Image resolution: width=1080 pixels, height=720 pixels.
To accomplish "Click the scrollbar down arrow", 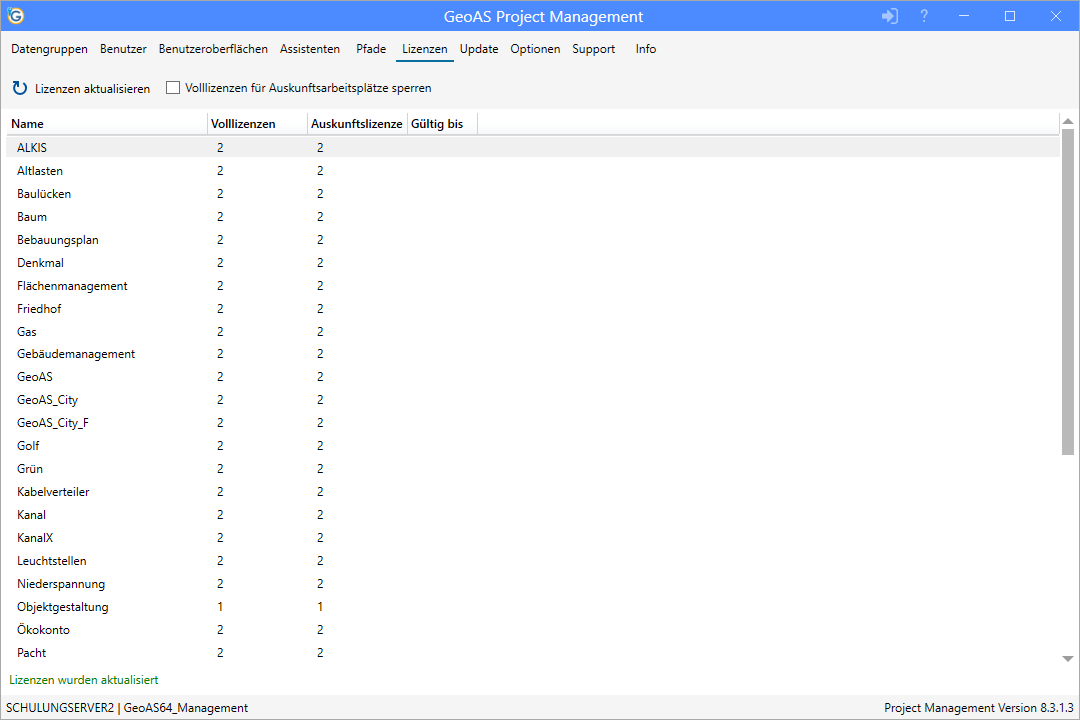I will point(1068,659).
